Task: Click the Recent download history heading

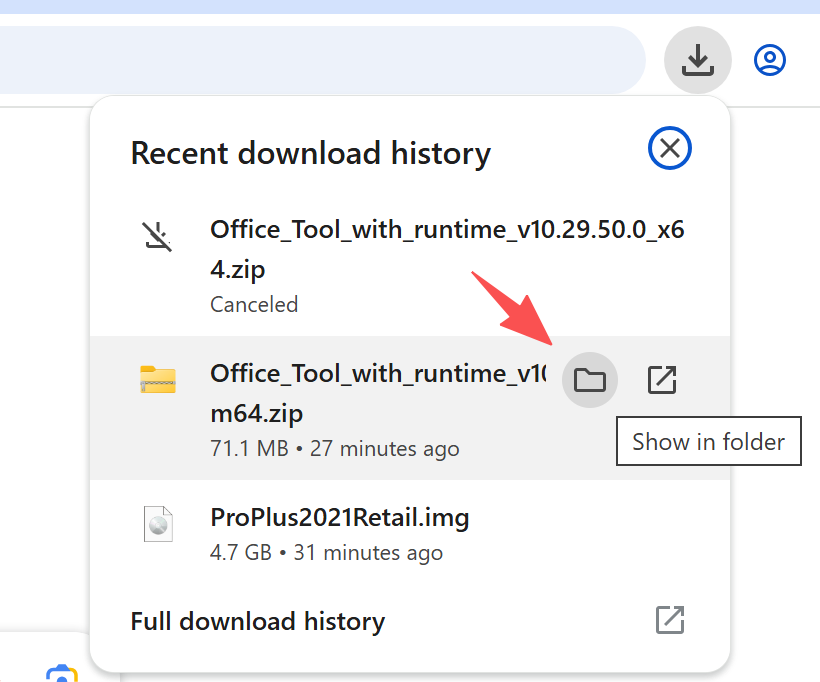Action: (x=310, y=152)
